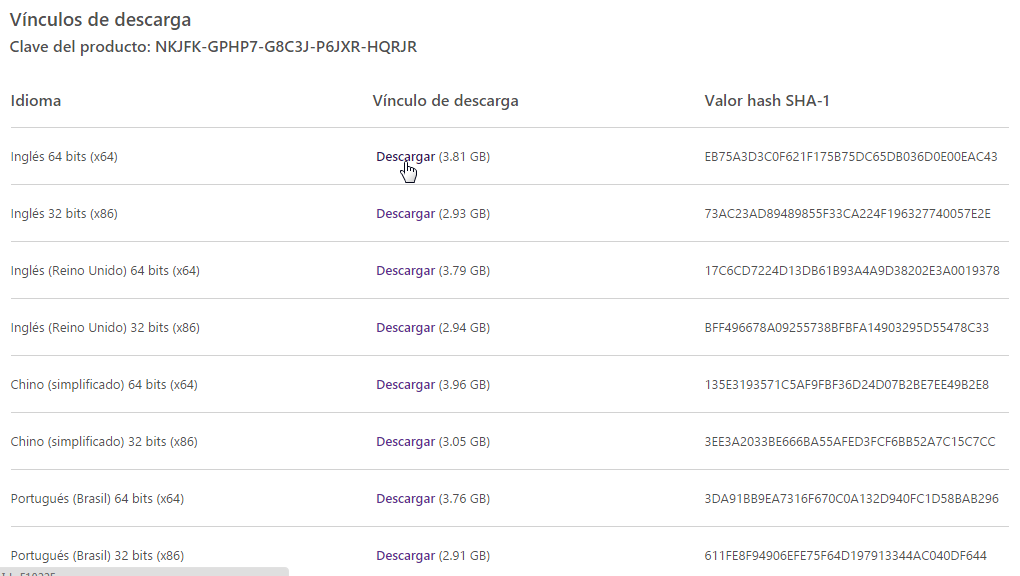Click the SHA-1 hash starting with 3DA91BB9
The image size is (1020, 576).
tap(851, 499)
